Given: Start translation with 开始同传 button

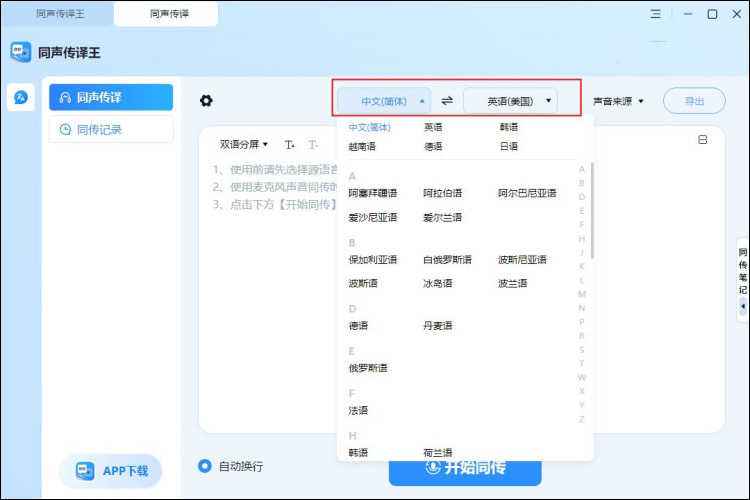Looking at the screenshot, I should 465,473.
